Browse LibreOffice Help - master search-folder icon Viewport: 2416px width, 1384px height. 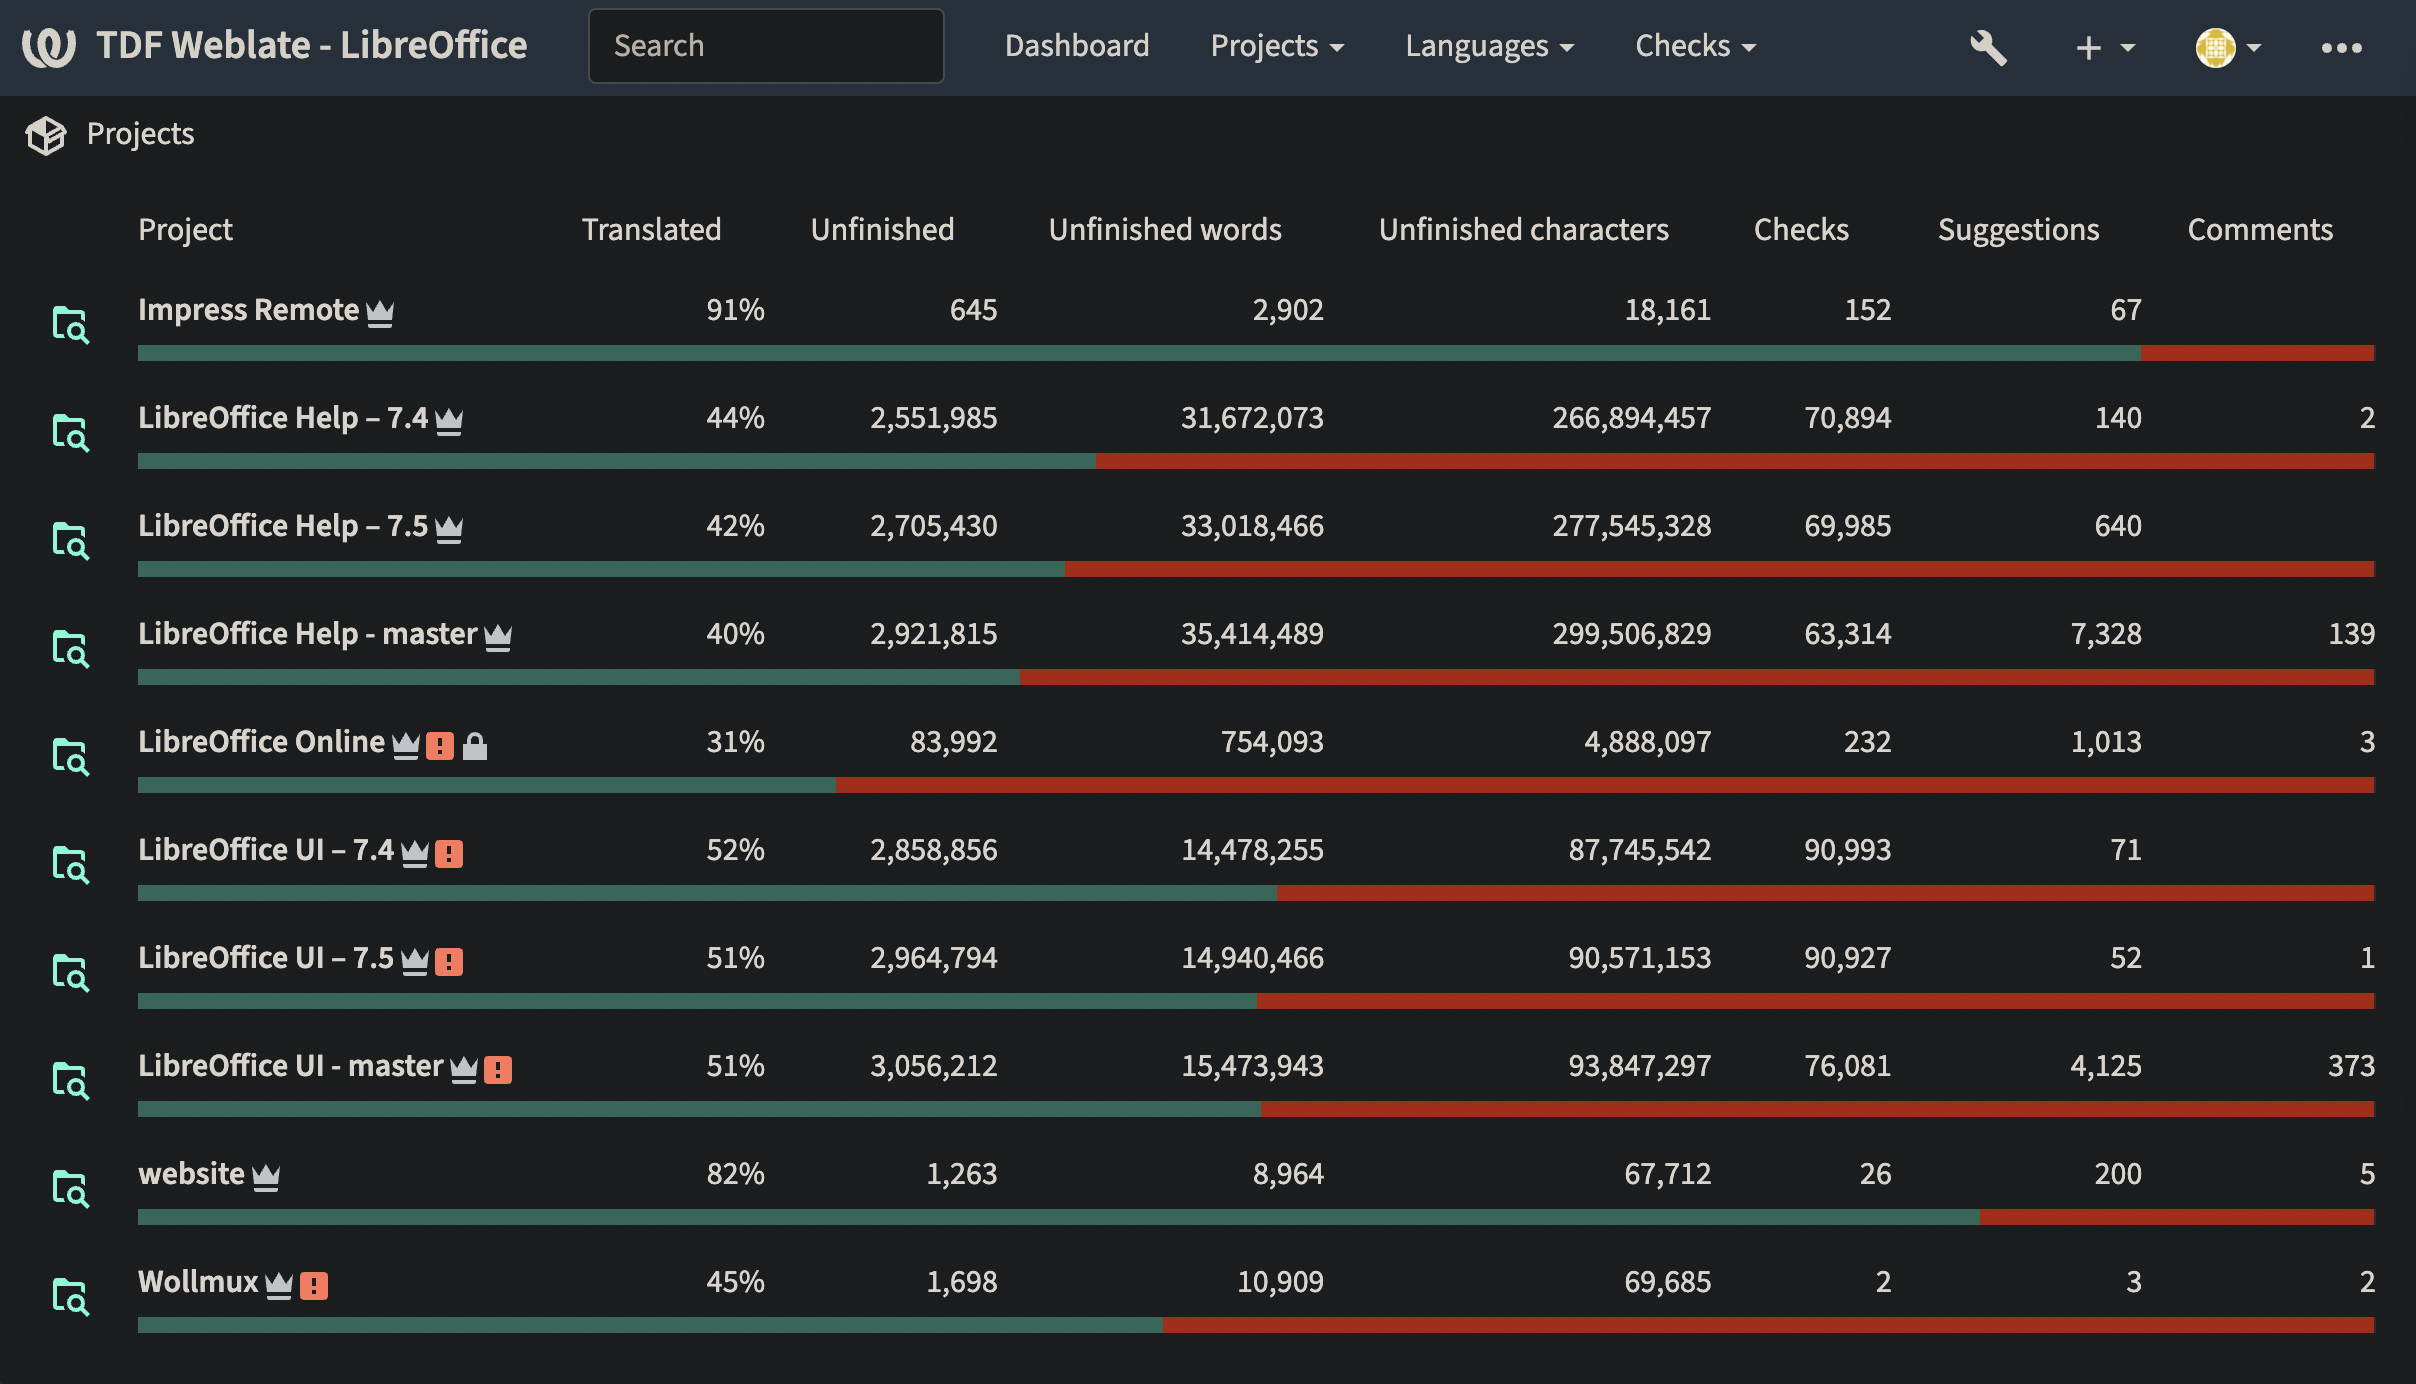pos(70,648)
